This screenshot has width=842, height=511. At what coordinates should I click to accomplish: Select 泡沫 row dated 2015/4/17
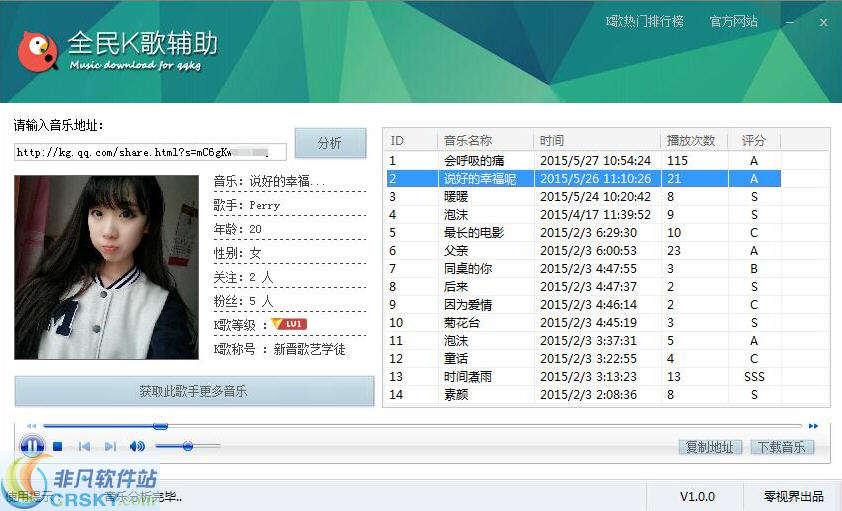(584, 215)
